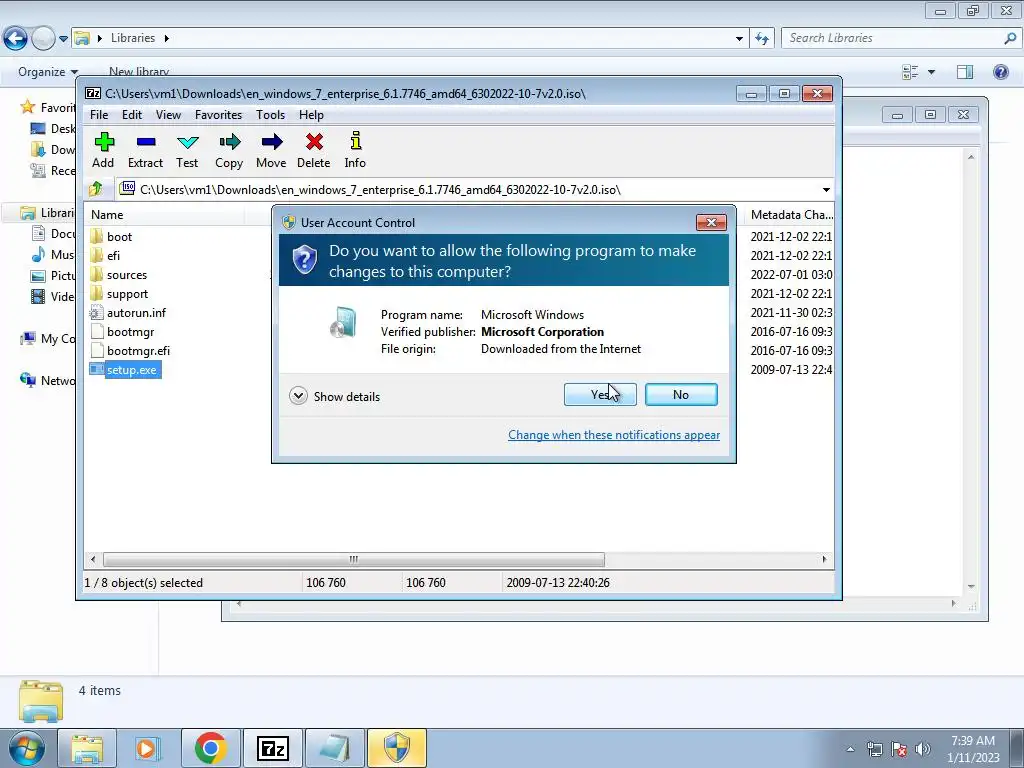
Task: Click No in the UAC prompt
Action: (681, 394)
